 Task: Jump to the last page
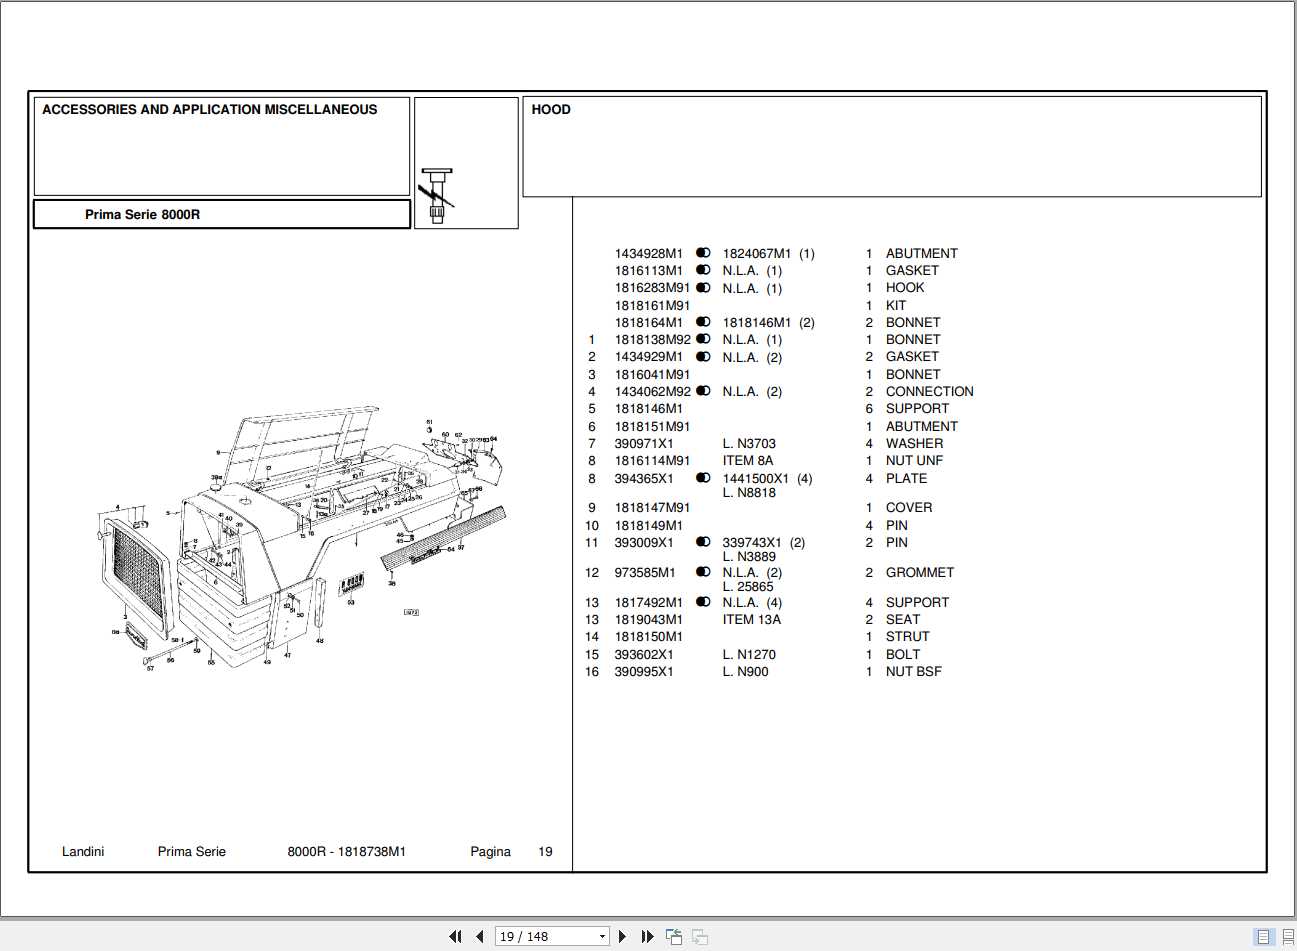pos(647,937)
